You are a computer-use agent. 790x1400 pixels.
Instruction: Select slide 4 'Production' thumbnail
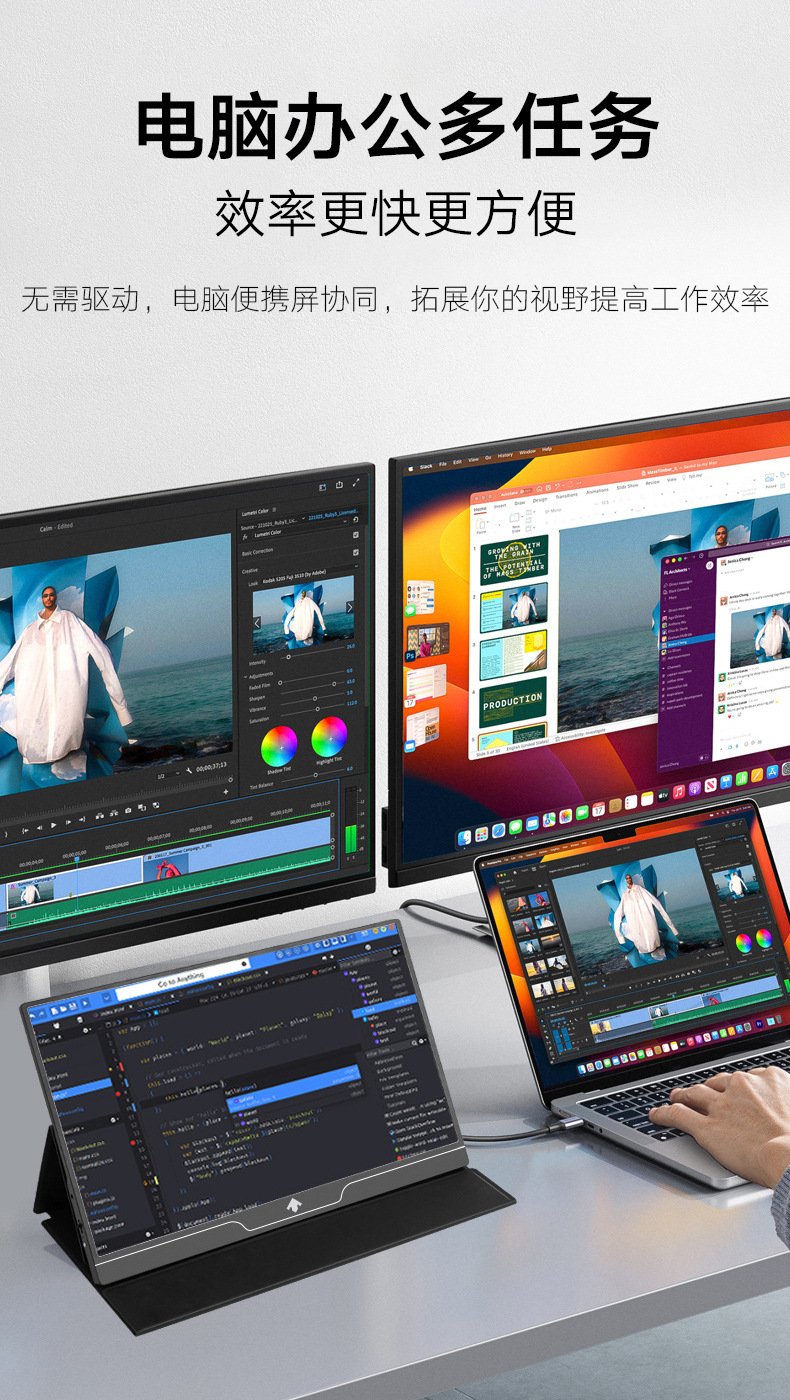[513, 702]
